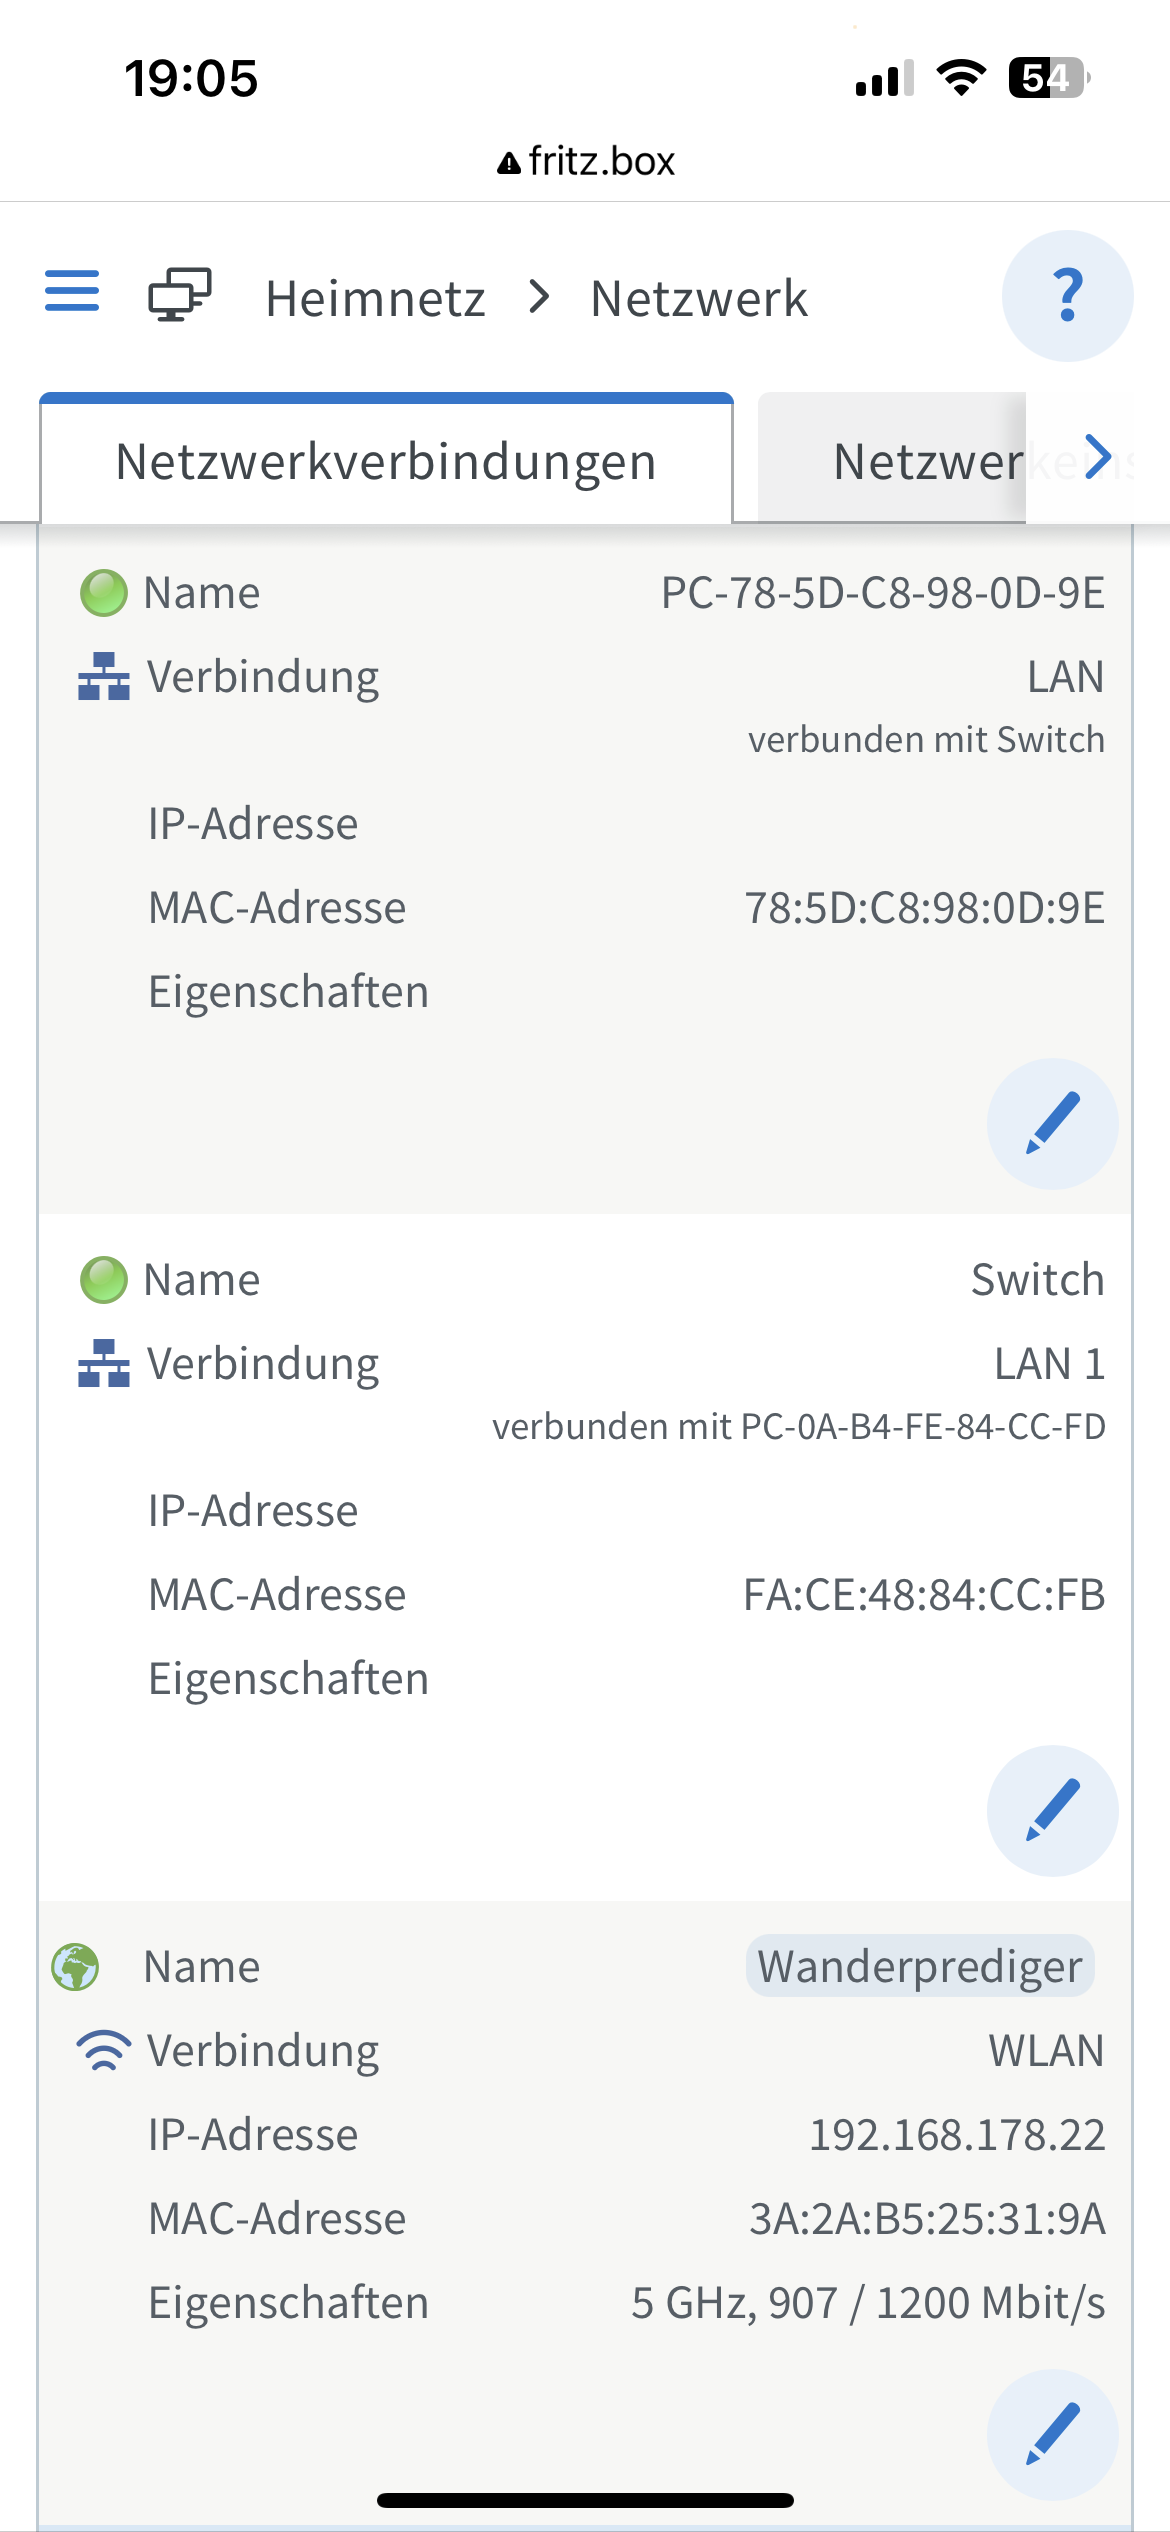1170x2532 pixels.
Task: Open the Heimnetz breadcrumb link
Action: point(375,298)
